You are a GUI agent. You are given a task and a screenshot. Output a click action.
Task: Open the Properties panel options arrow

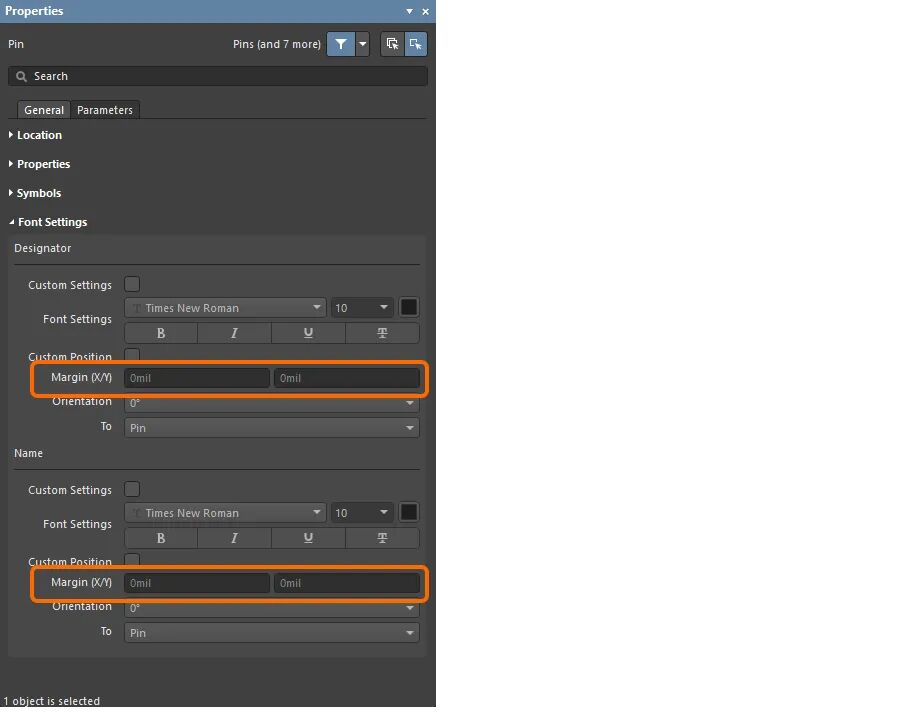coord(409,11)
